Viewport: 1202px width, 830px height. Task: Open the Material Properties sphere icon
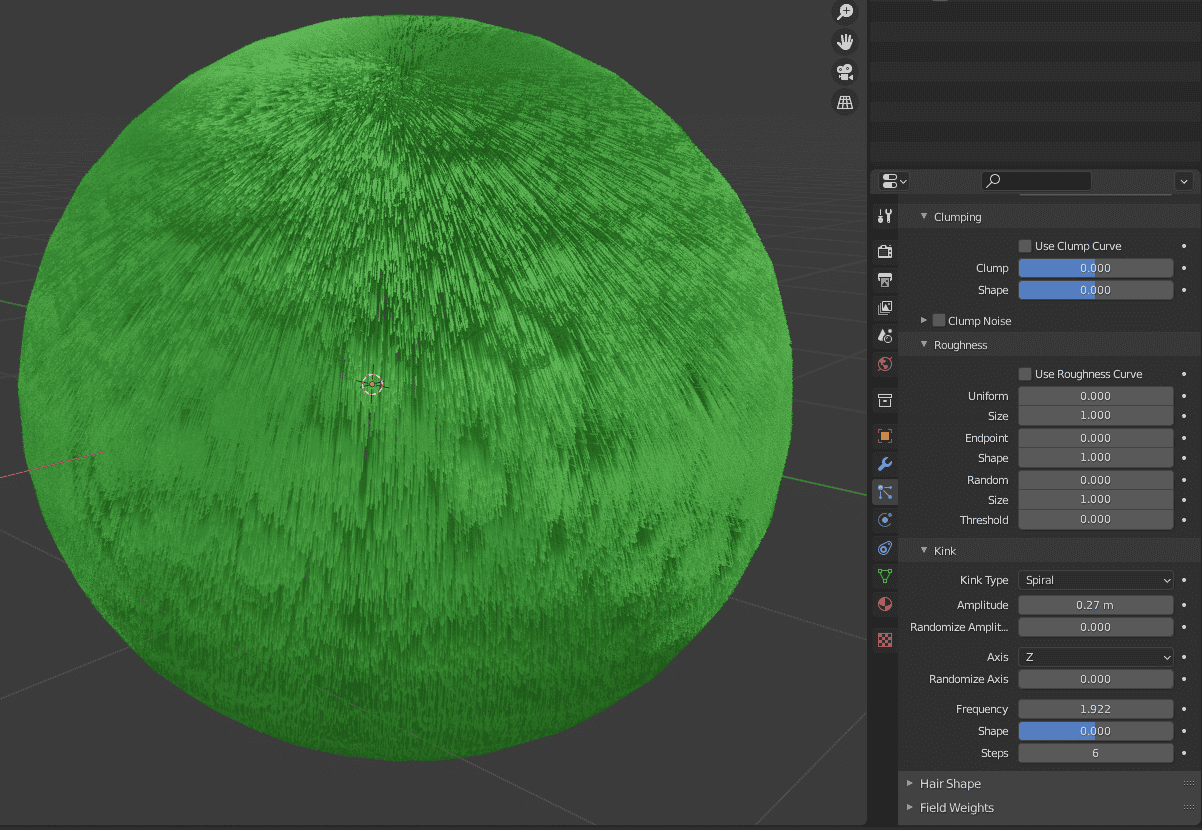[x=884, y=604]
